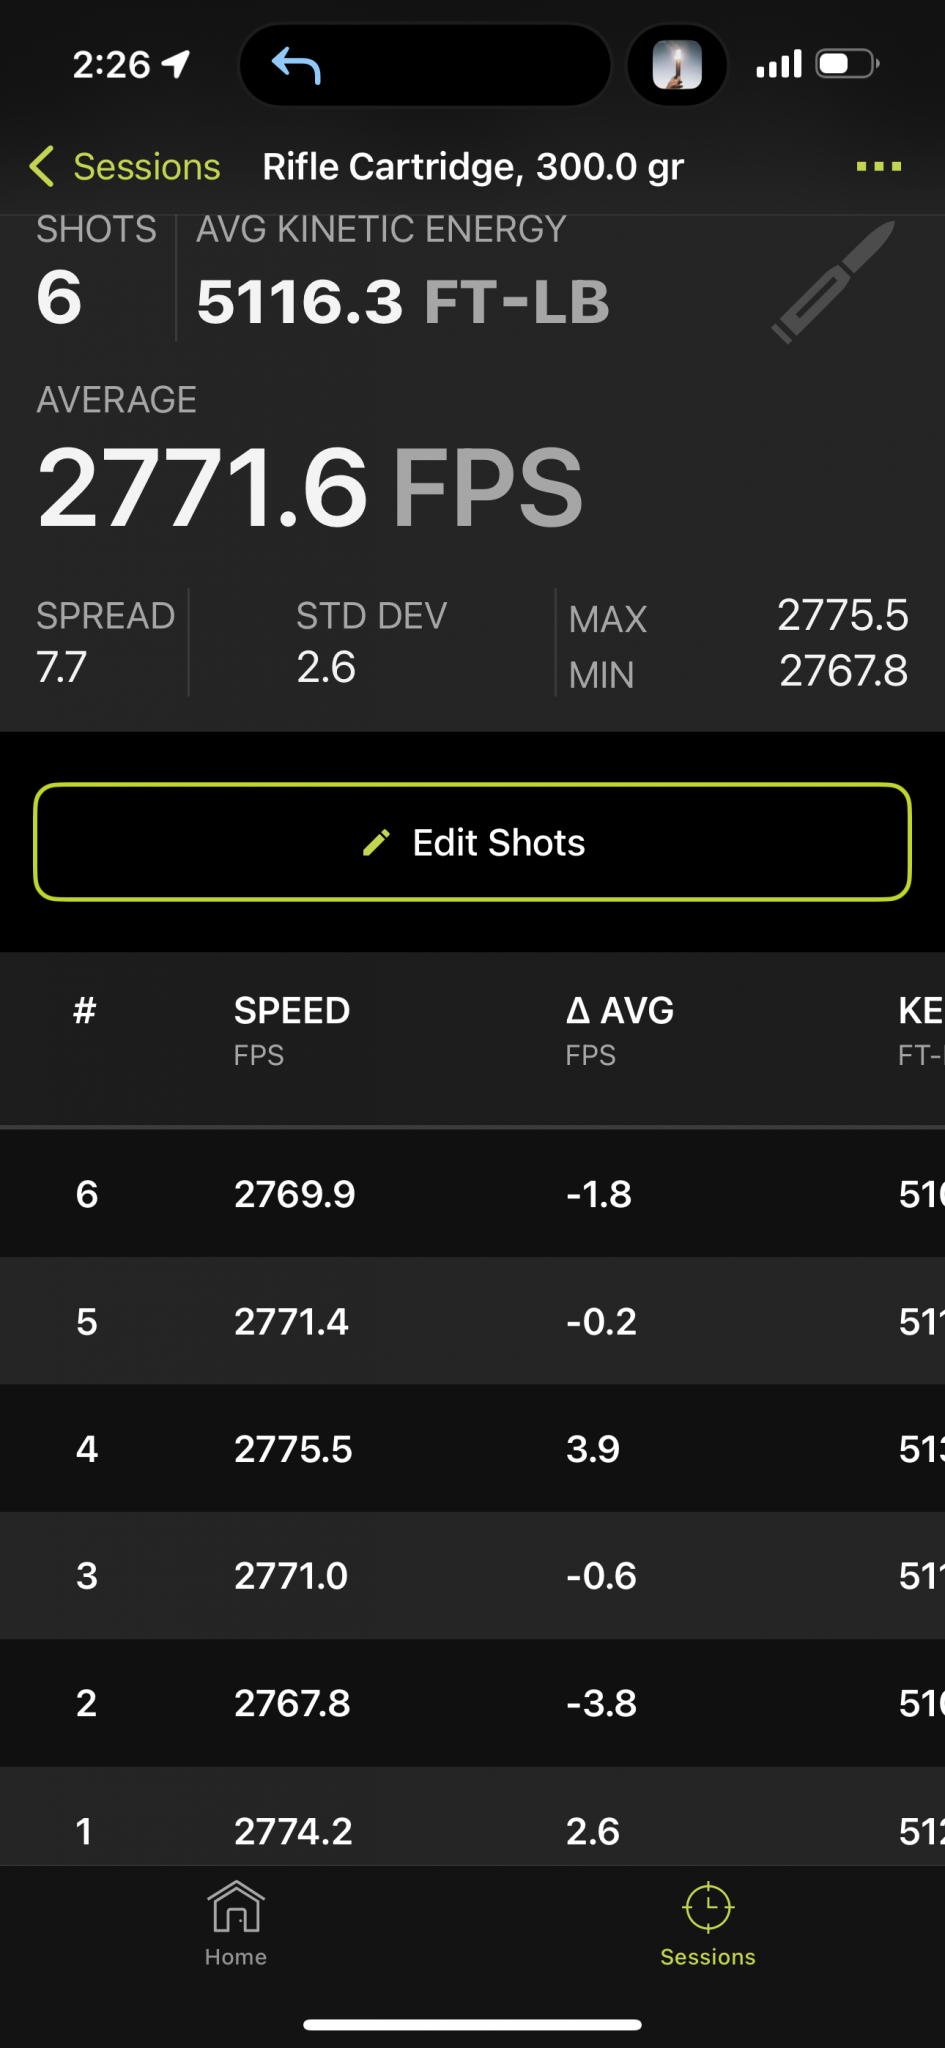Select shot 2 row at 2767.8 FPS
The width and height of the screenshot is (945, 2048).
coord(472,1702)
